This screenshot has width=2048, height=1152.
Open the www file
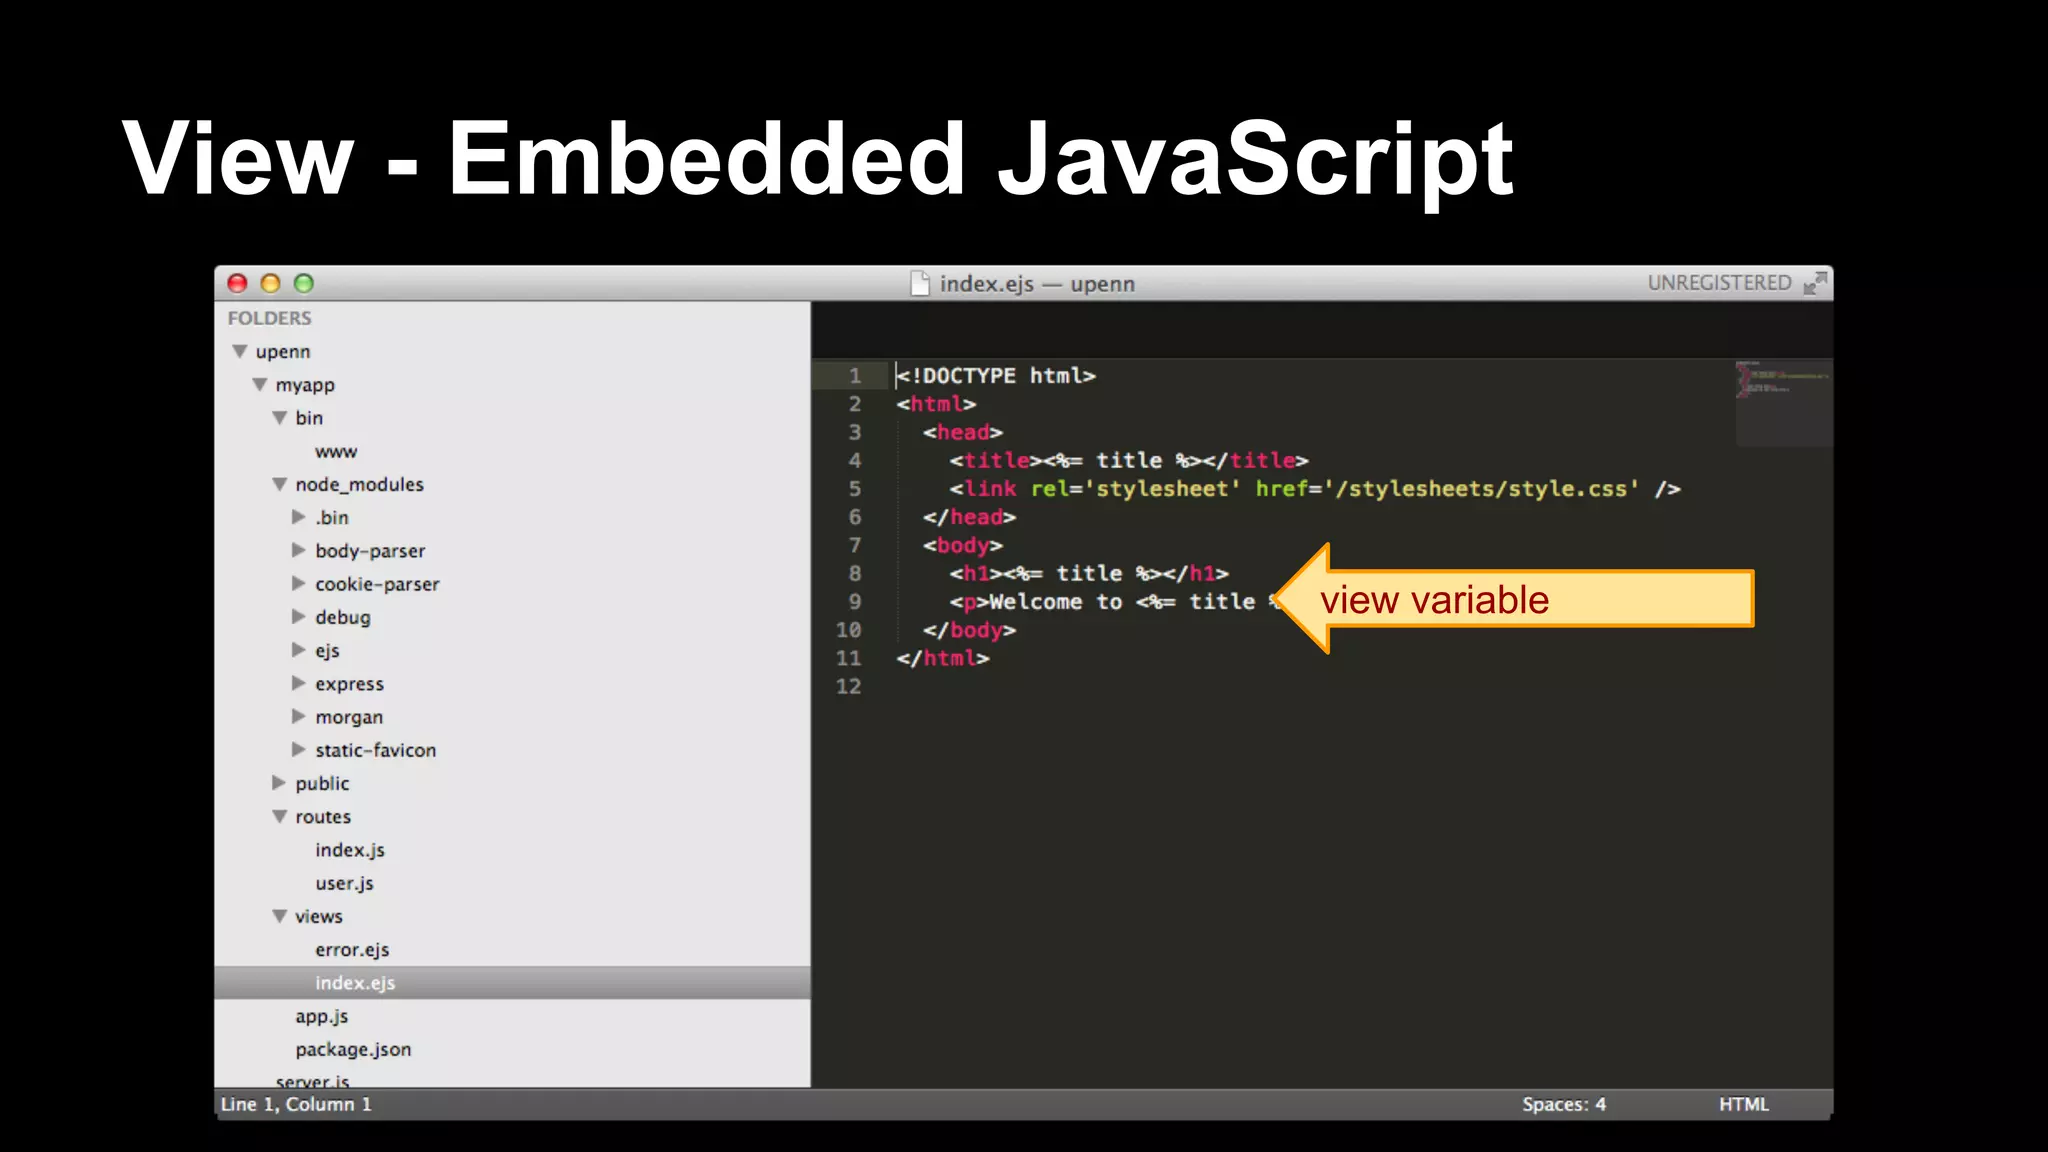[x=336, y=452]
